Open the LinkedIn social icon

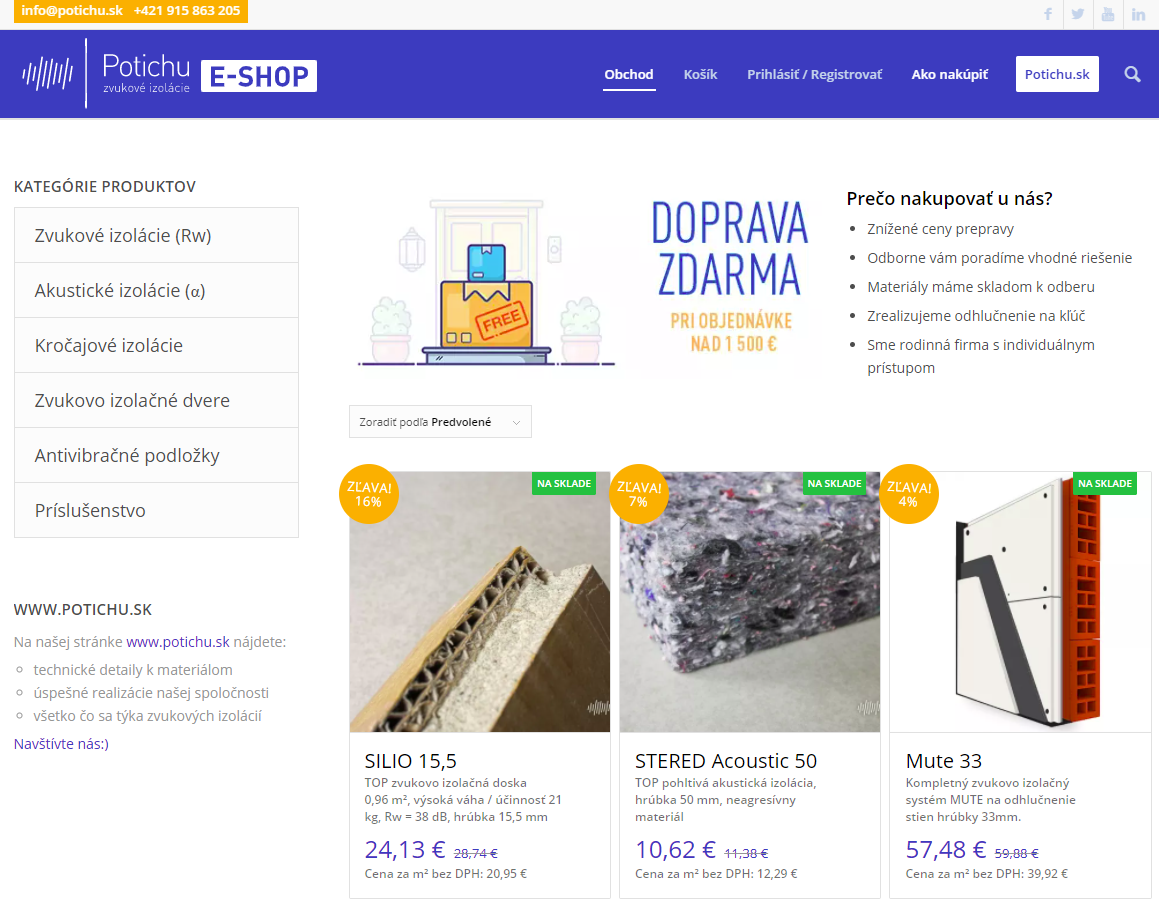point(1138,14)
